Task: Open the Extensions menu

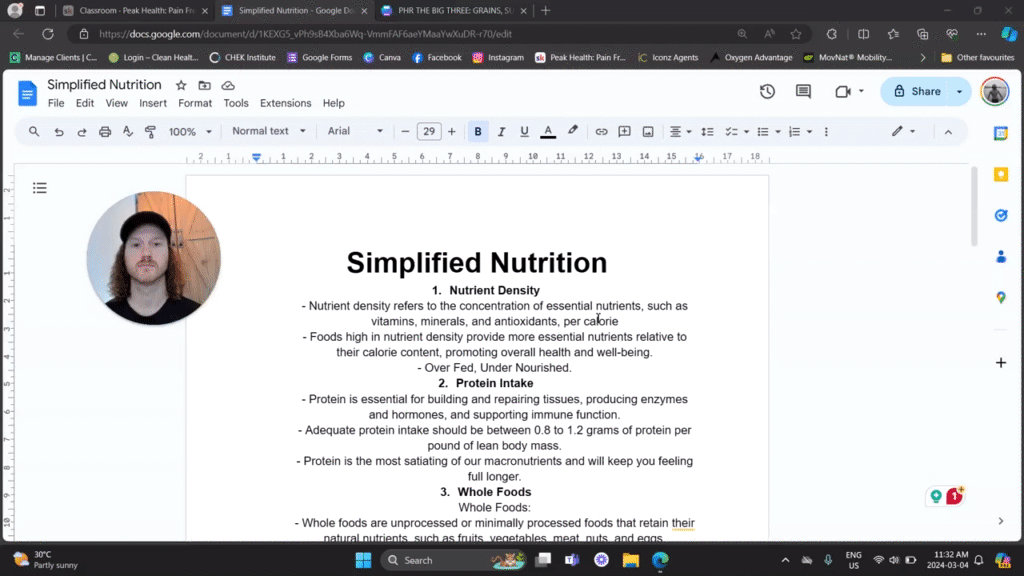Action: point(285,103)
